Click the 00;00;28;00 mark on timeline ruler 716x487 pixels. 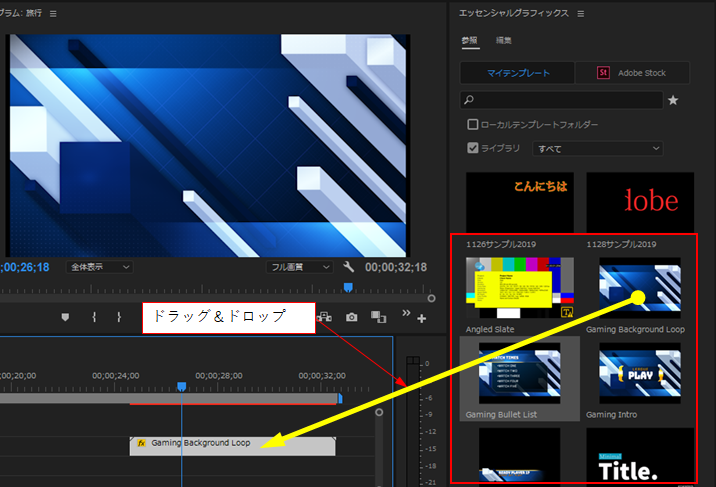(219, 376)
